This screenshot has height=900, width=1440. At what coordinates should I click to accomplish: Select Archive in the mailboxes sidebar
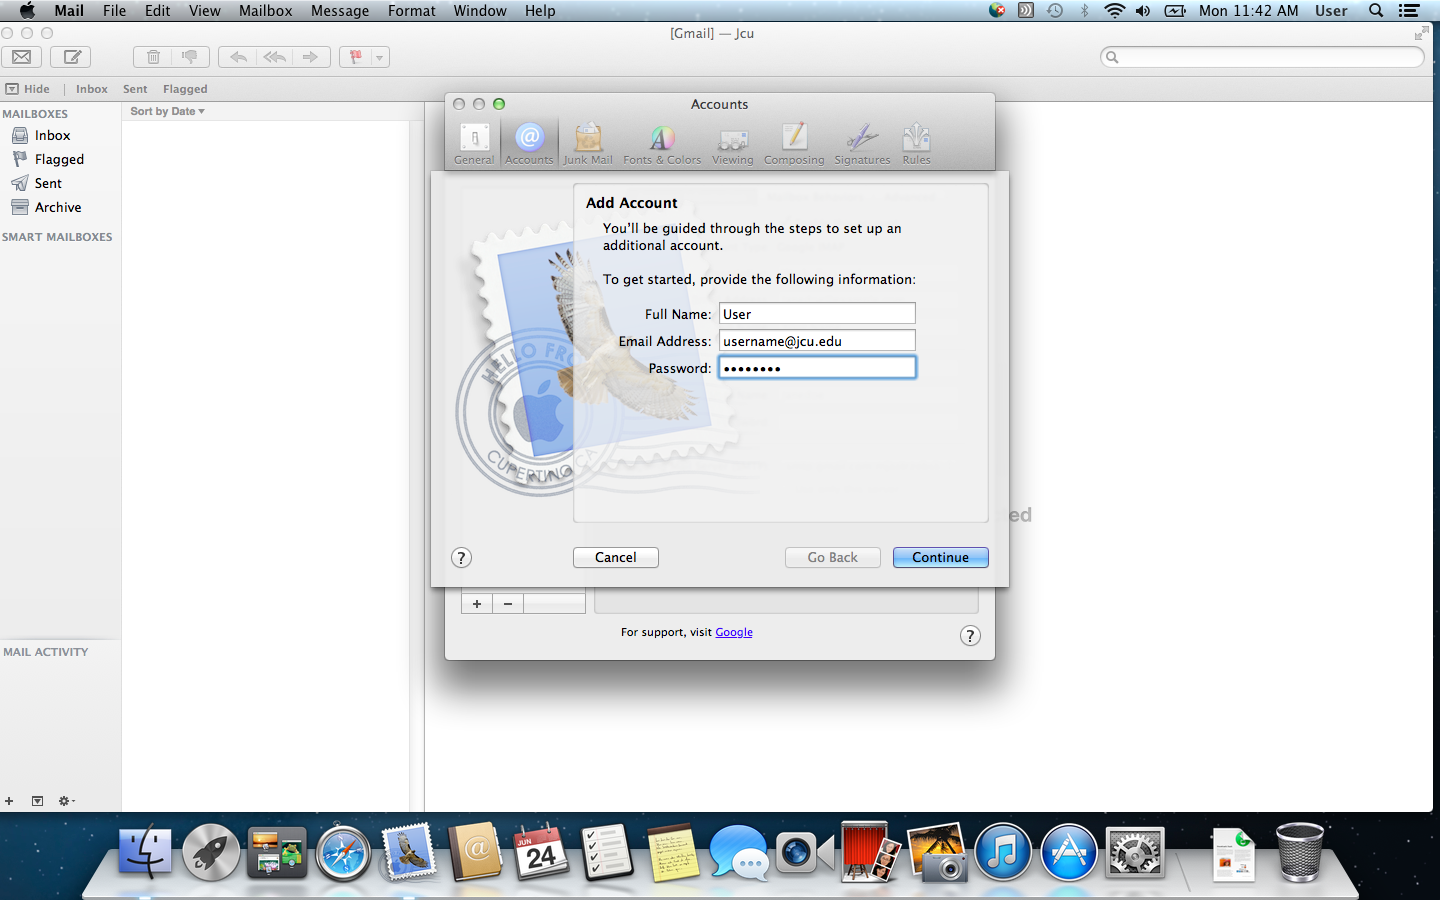60,207
